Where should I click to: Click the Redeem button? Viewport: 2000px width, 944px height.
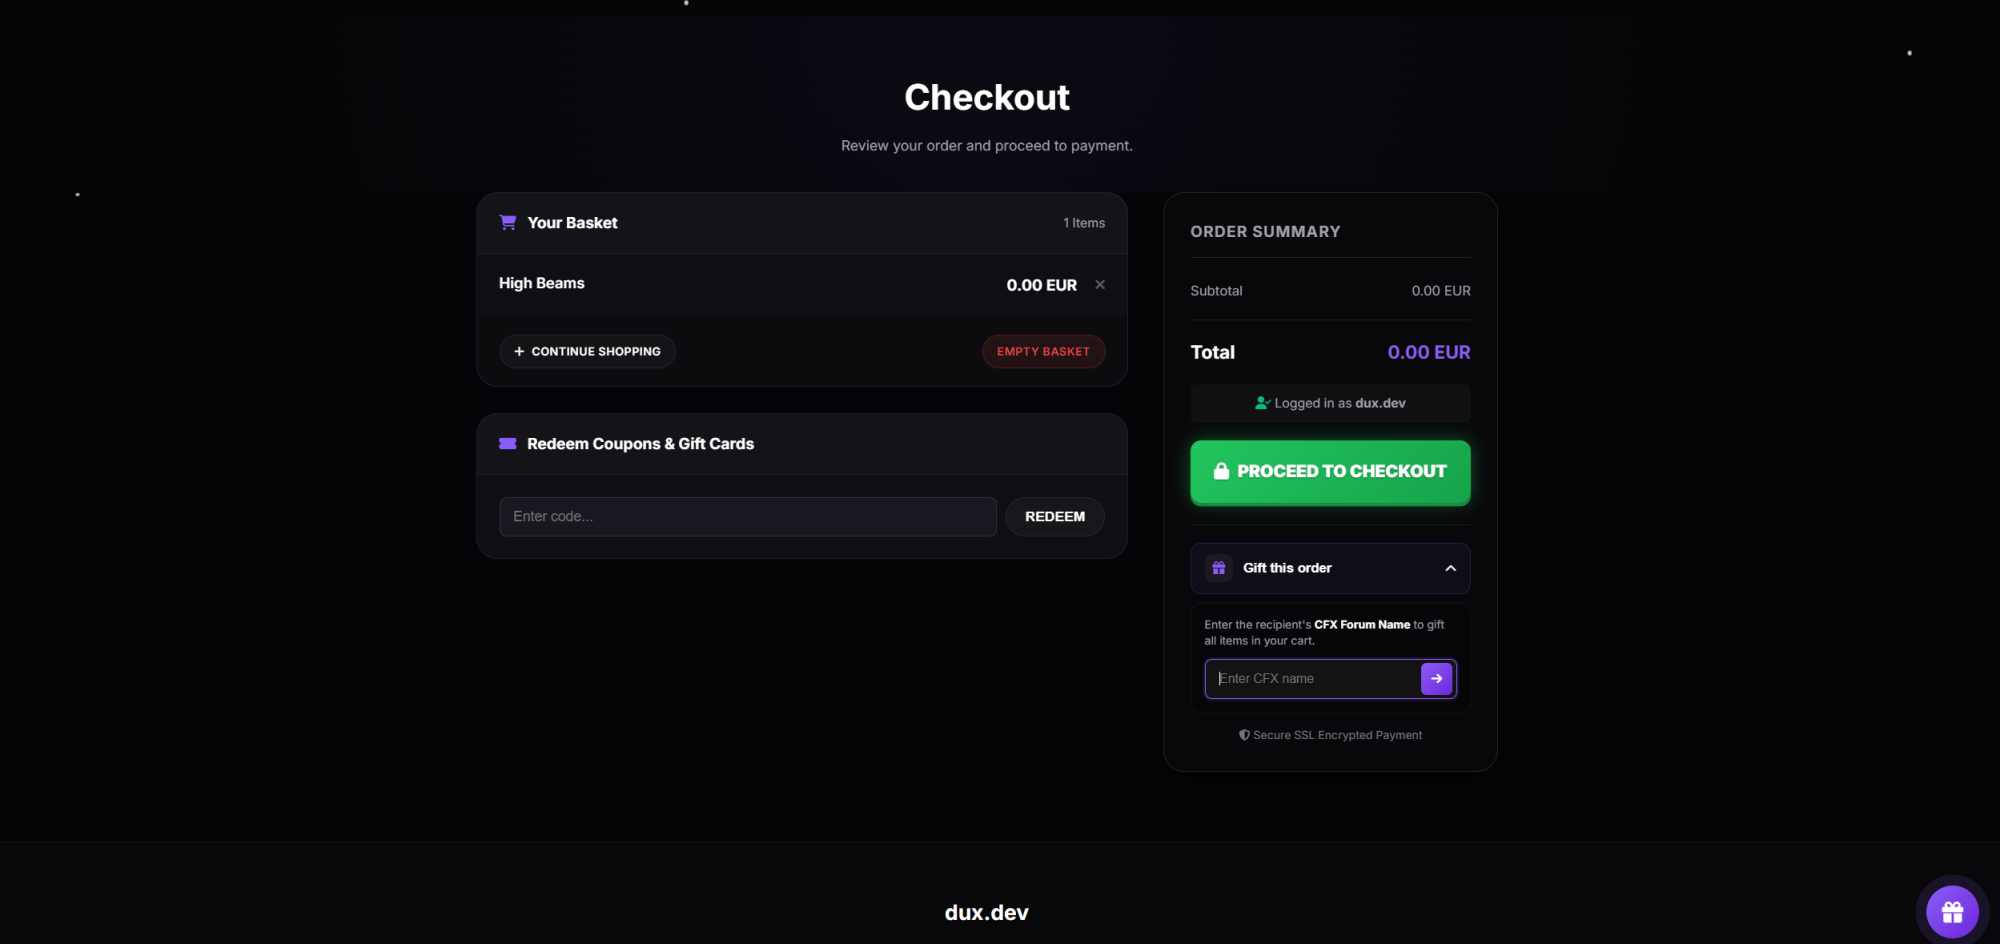coord(1054,516)
